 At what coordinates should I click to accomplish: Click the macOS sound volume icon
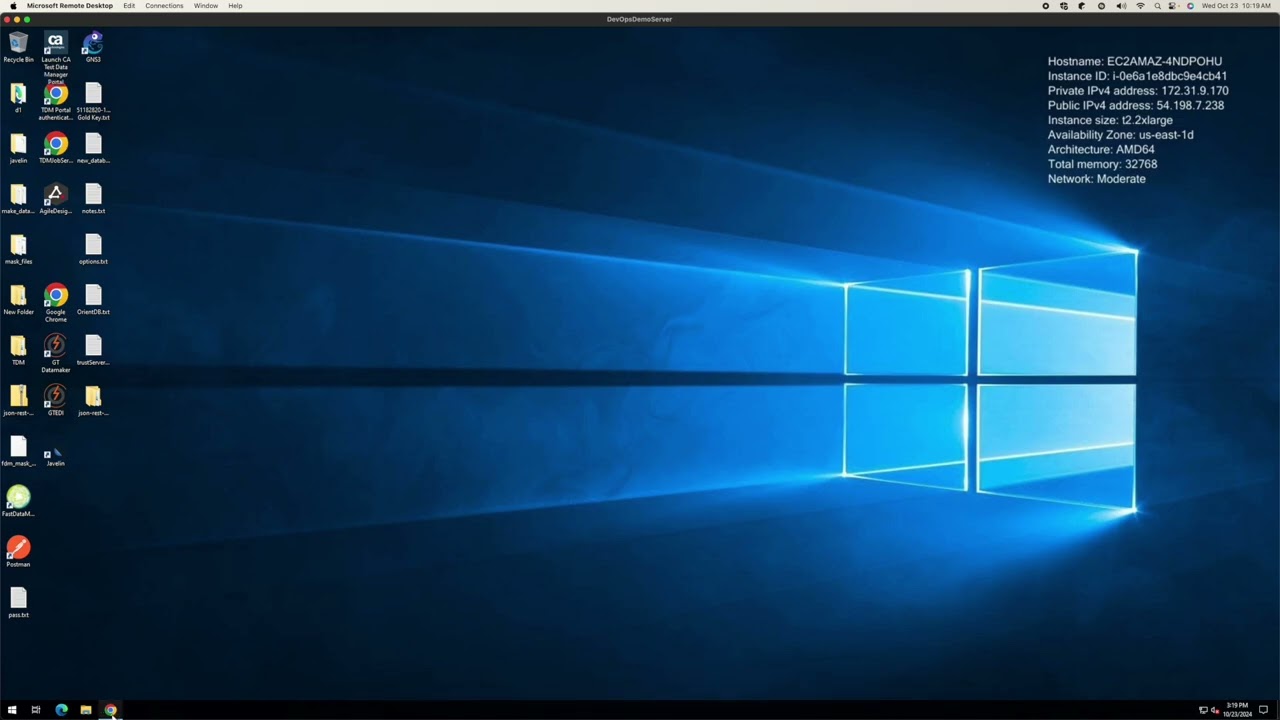[x=1121, y=6]
